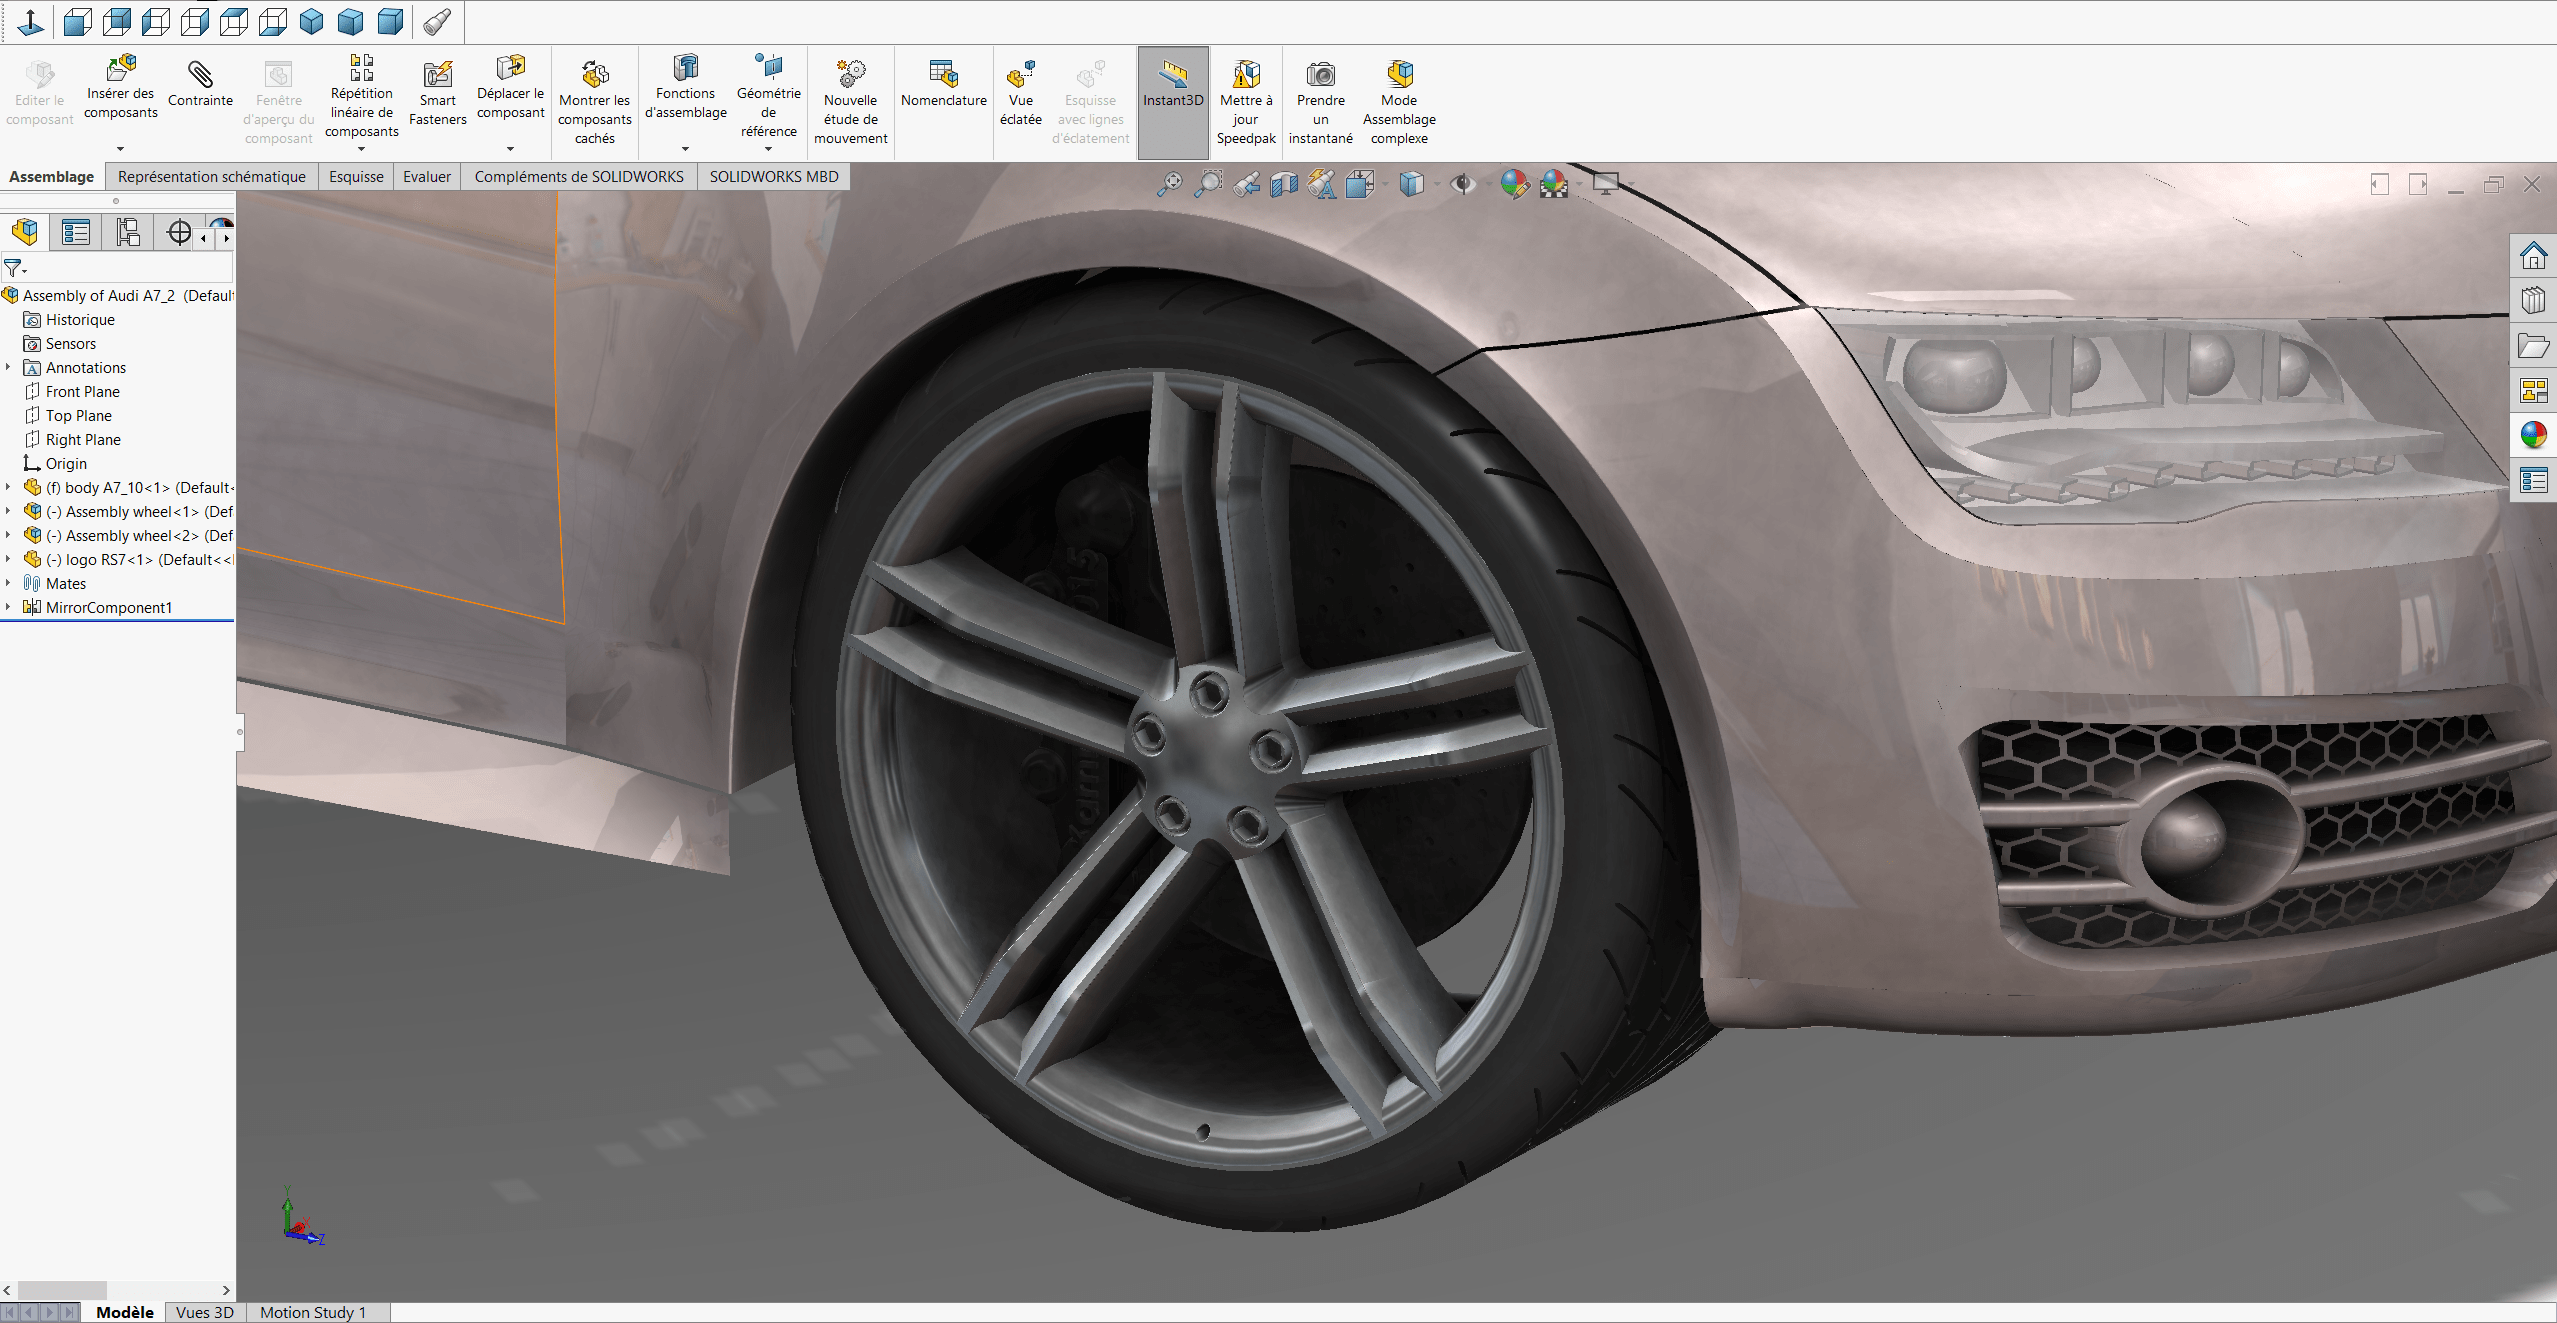Open Display Style cube icon
Image resolution: width=2557 pixels, height=1323 pixels.
point(1411,184)
